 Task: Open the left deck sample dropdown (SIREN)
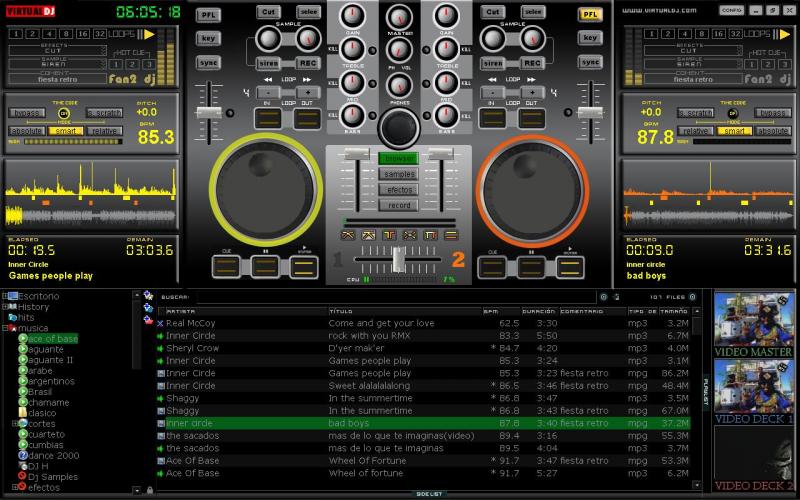57,64
